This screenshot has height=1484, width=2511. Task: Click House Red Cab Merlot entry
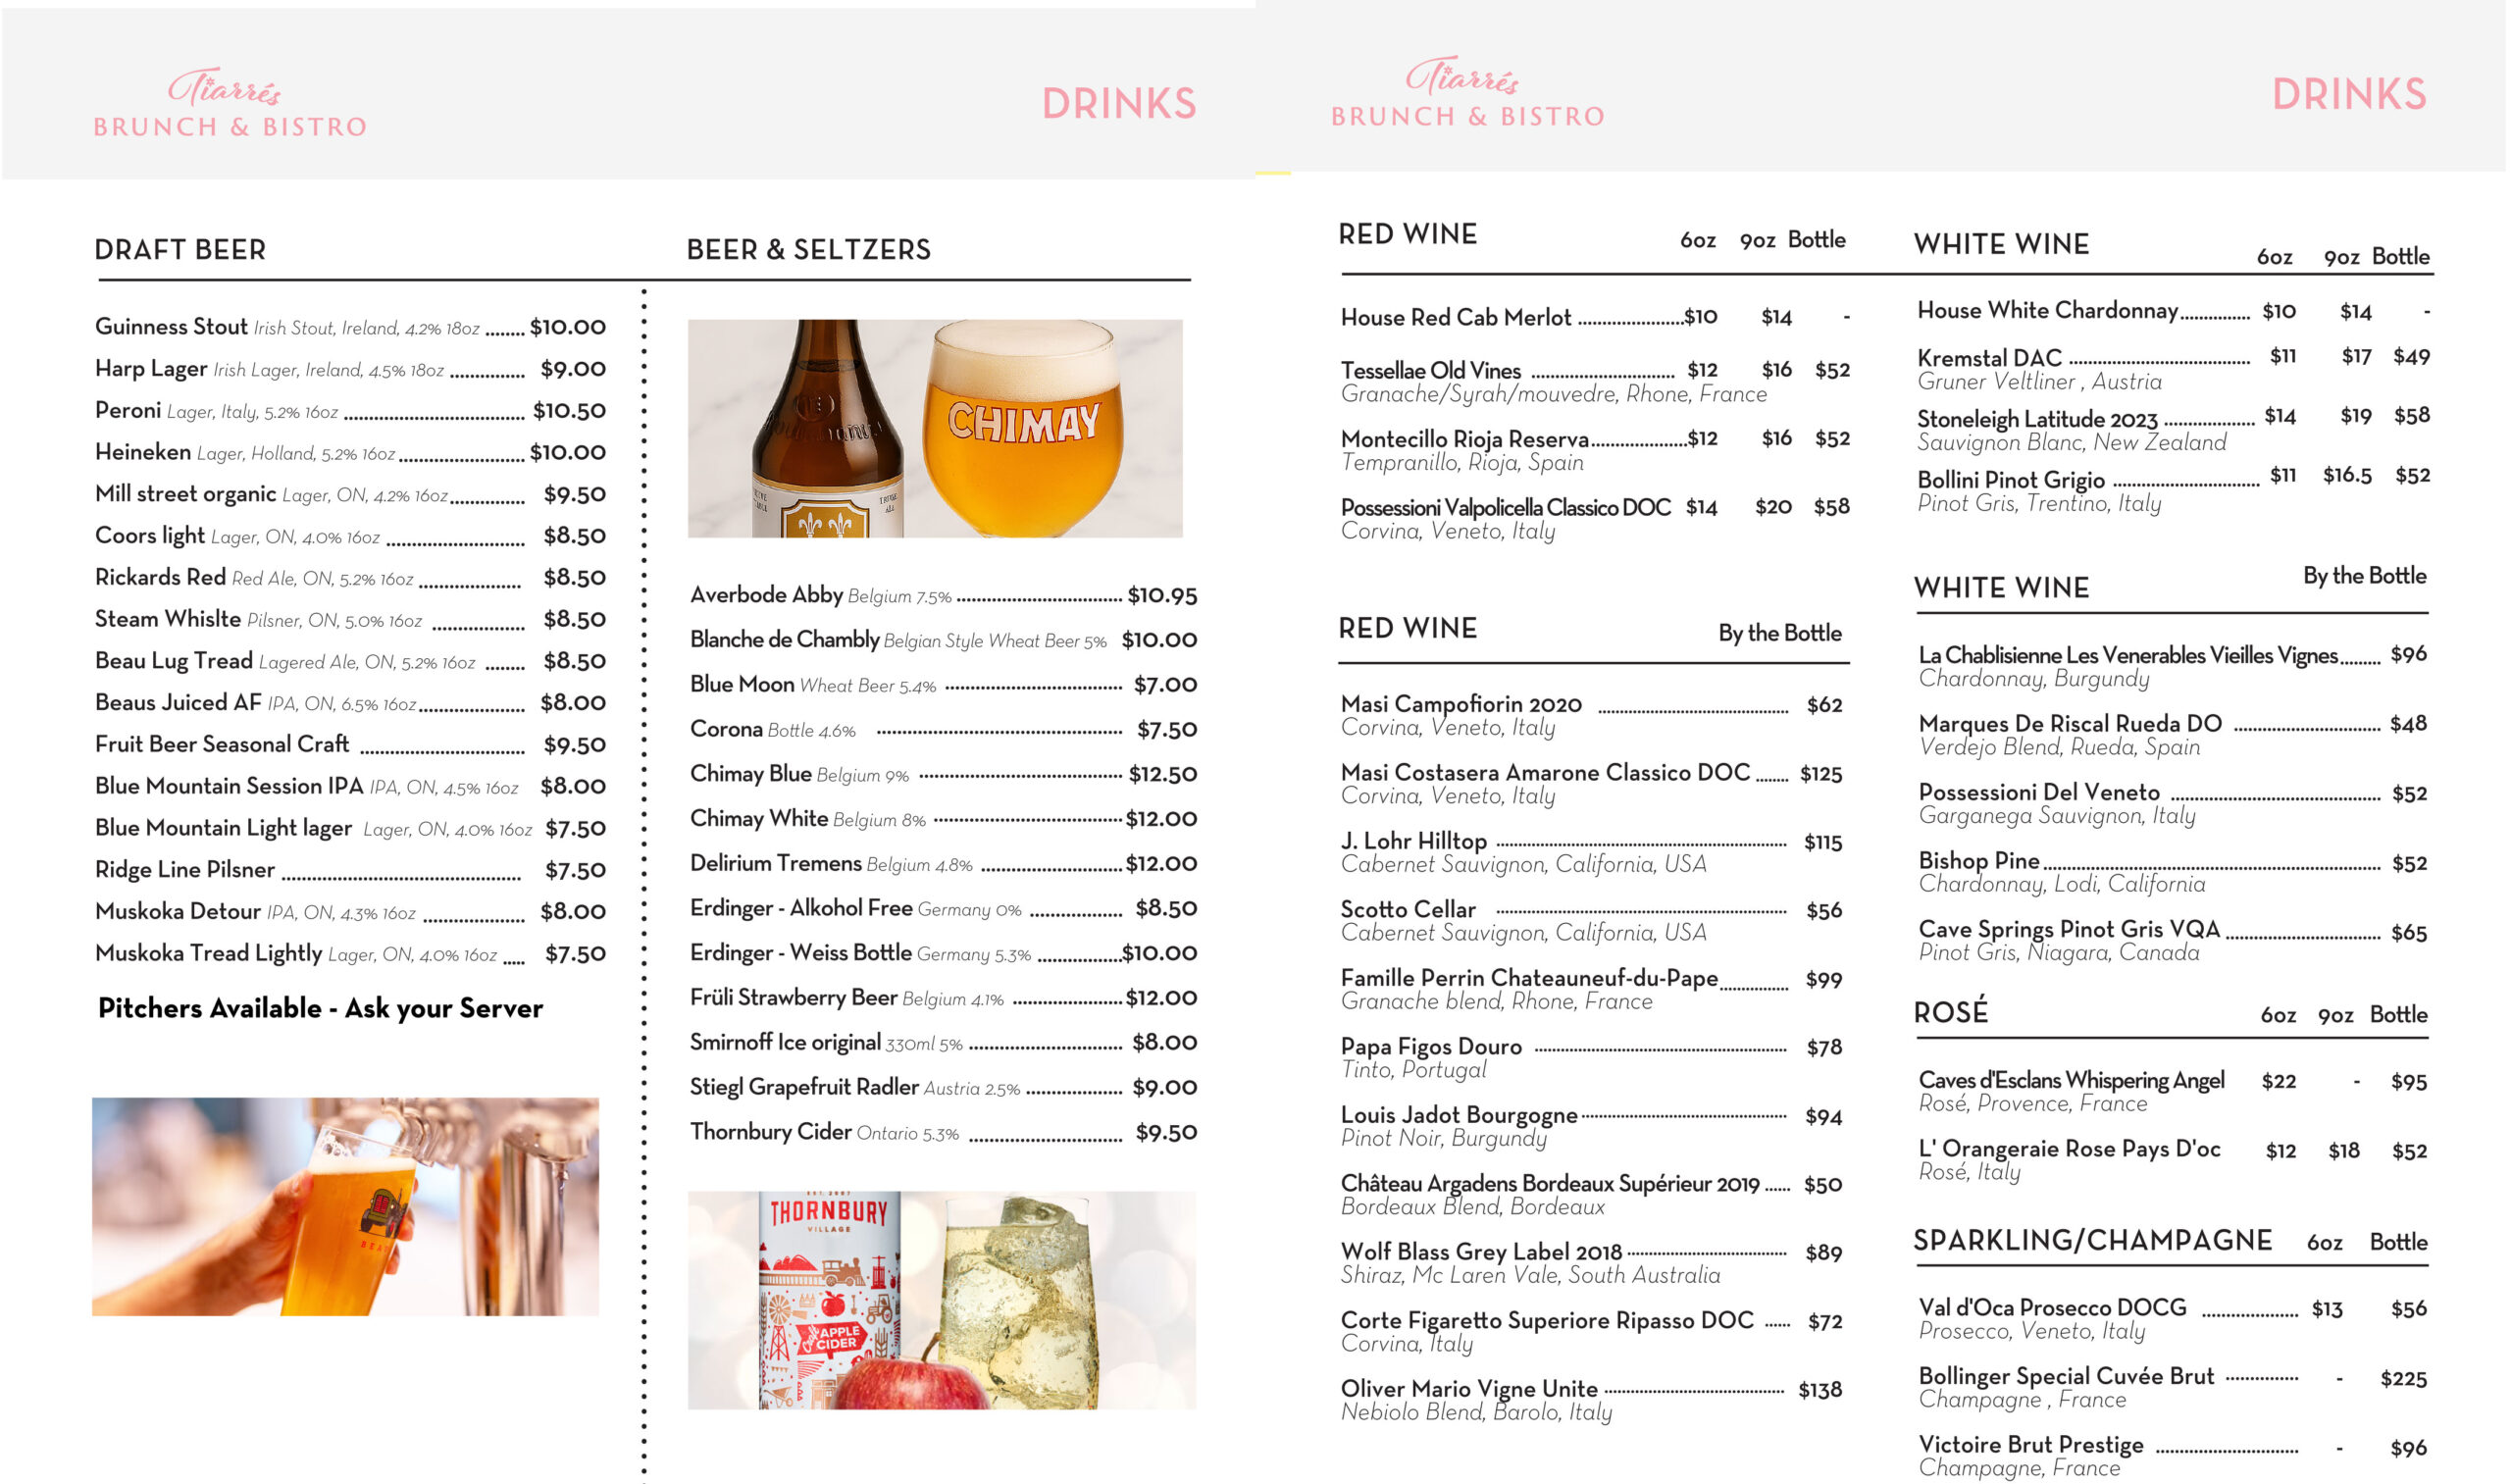[1595, 318]
